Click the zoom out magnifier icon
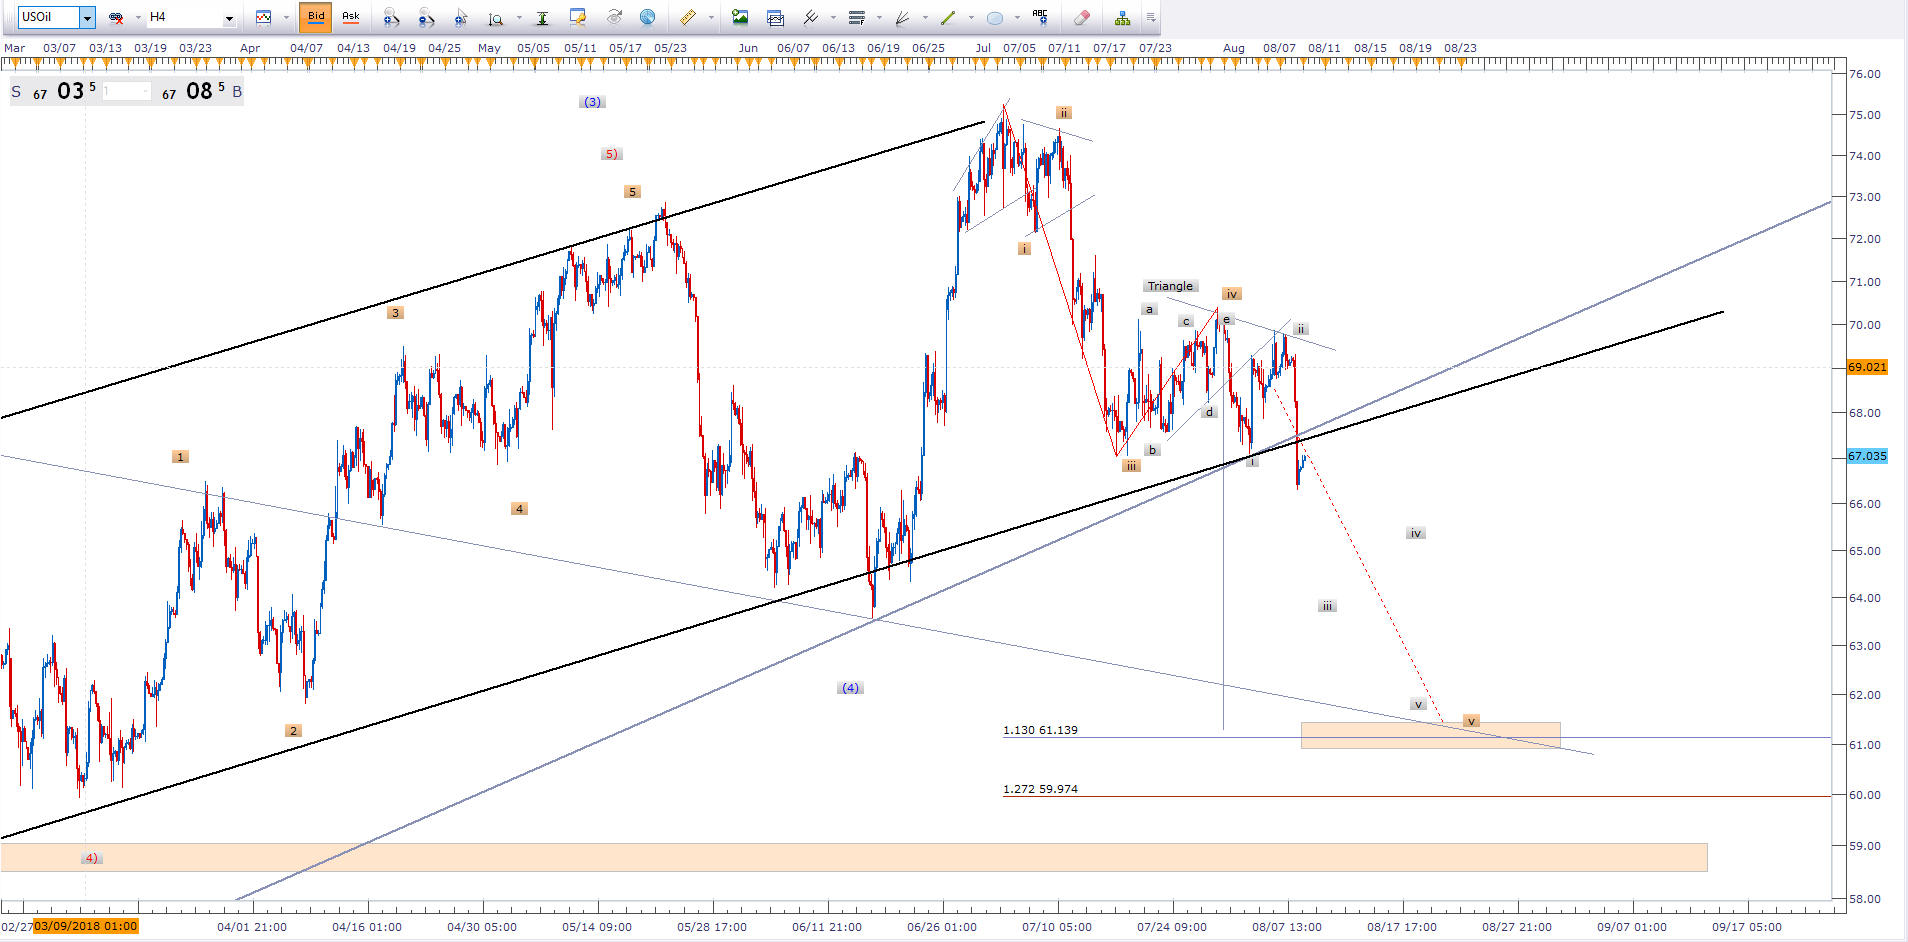Viewport: 1908px width, 942px height. 426,17
